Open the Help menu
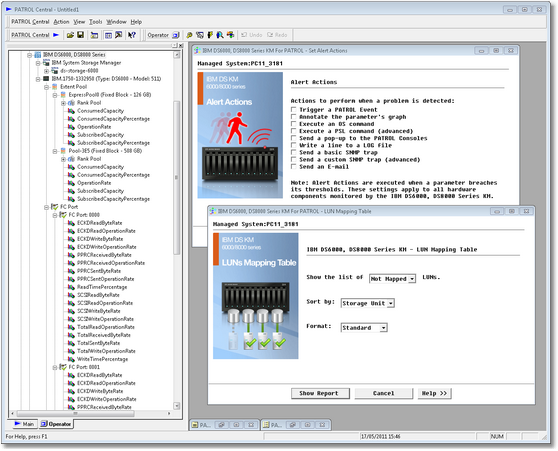Viewport: 558px width, 451px height. tap(136, 22)
